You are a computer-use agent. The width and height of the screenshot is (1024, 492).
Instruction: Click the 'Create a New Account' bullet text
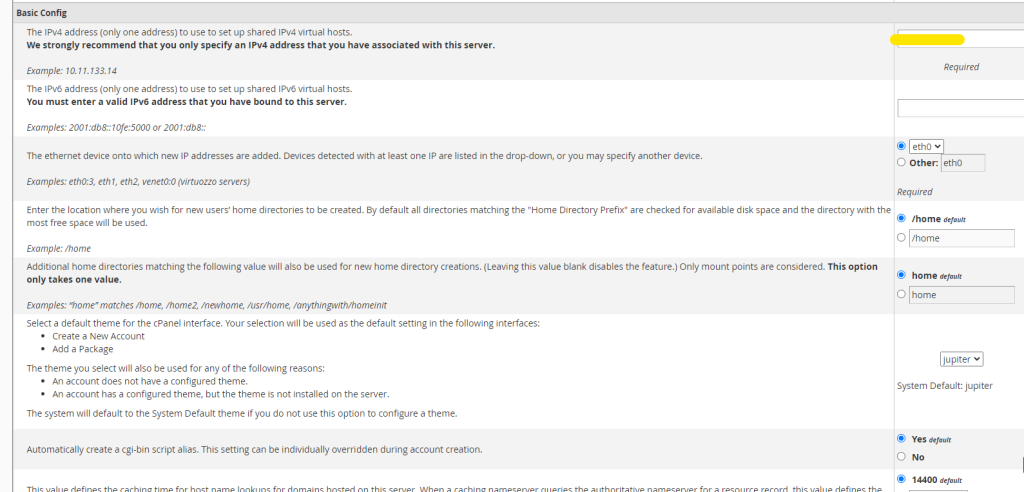coord(98,336)
